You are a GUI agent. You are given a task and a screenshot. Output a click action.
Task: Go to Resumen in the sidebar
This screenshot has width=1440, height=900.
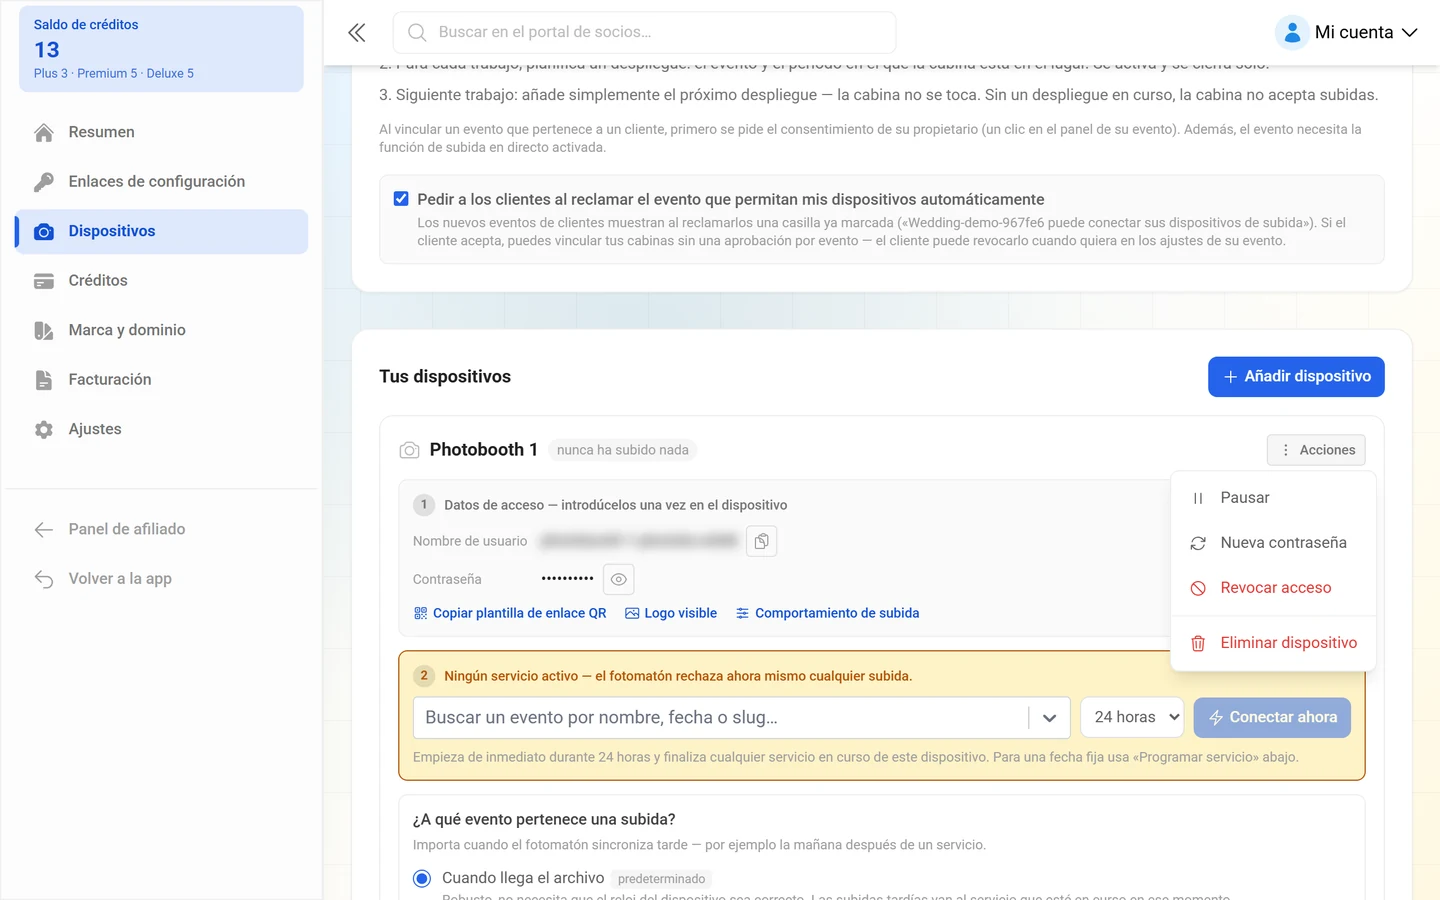(x=161, y=132)
